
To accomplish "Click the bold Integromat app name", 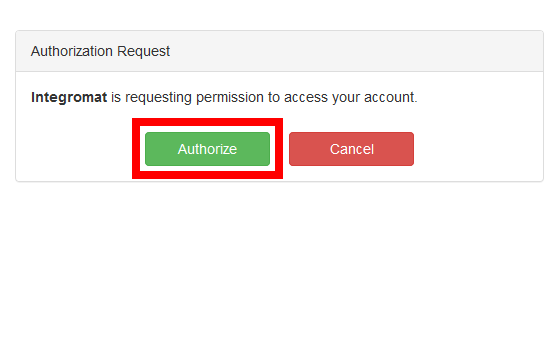I will pyautogui.click(x=69, y=97).
